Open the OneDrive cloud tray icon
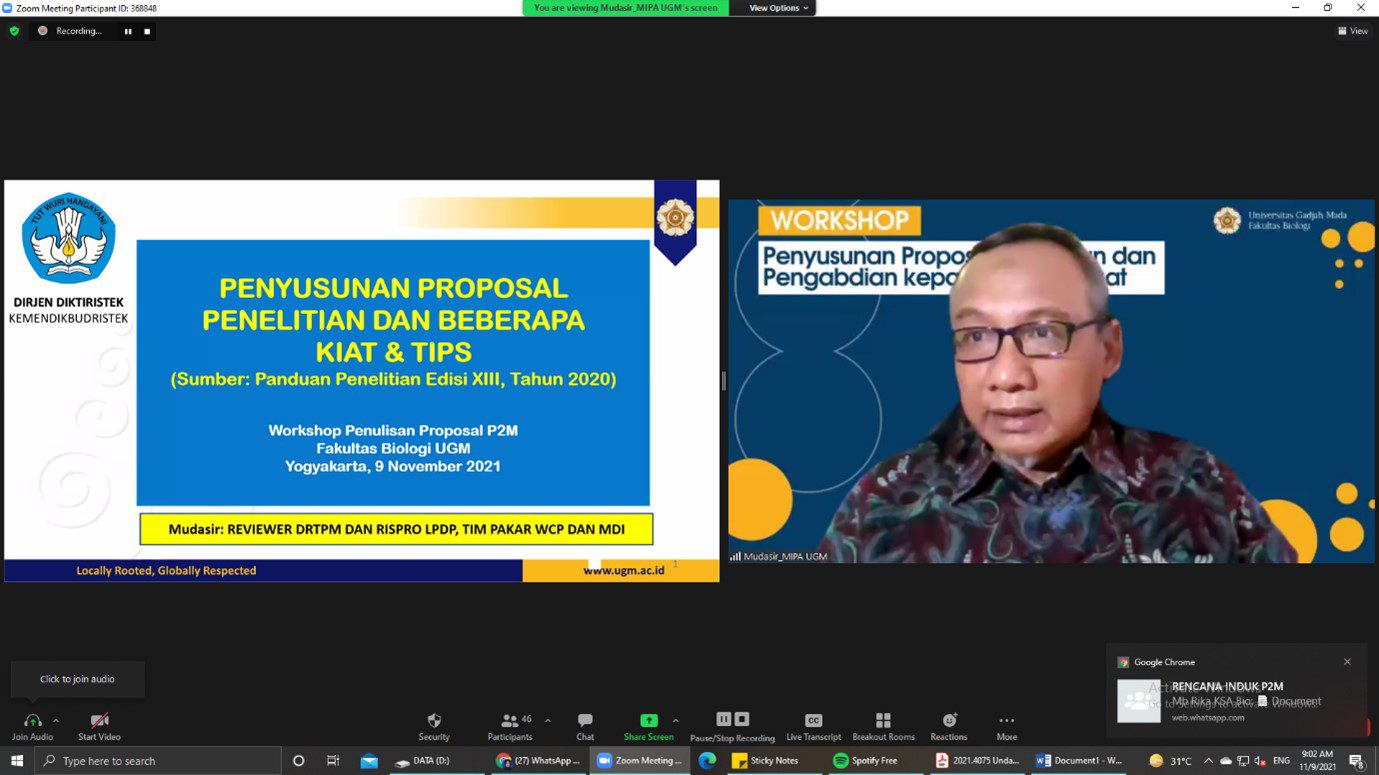Screen dimensions: 1379x775 click(x=1226, y=761)
